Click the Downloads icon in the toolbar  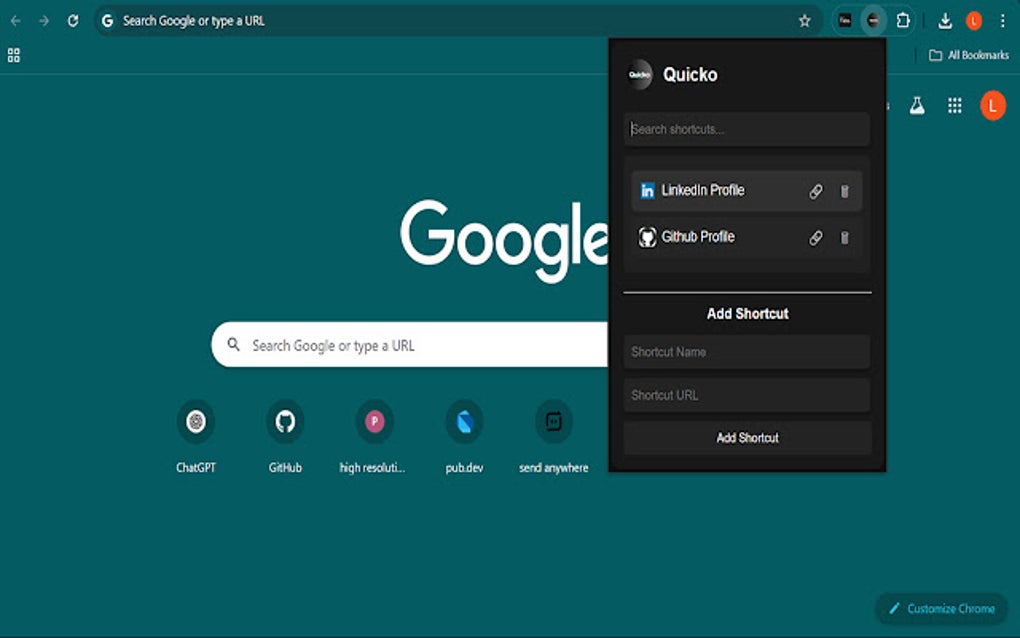pyautogui.click(x=945, y=21)
